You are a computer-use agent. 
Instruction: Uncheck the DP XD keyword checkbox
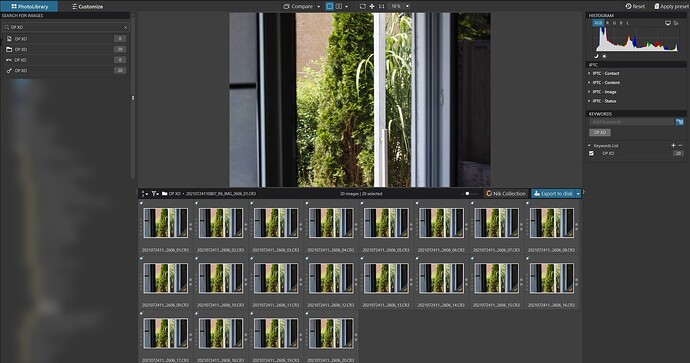pyautogui.click(x=591, y=153)
